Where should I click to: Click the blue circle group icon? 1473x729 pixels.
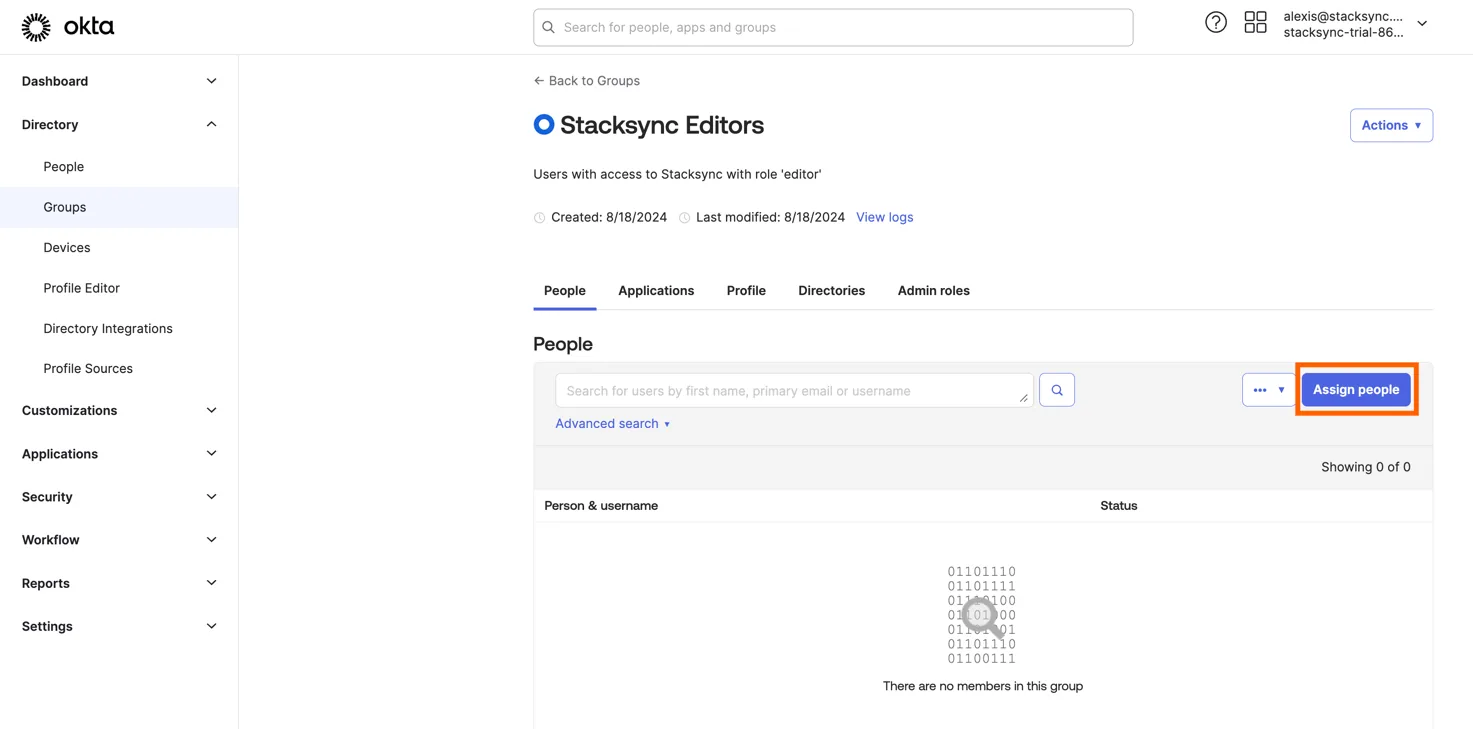543,125
